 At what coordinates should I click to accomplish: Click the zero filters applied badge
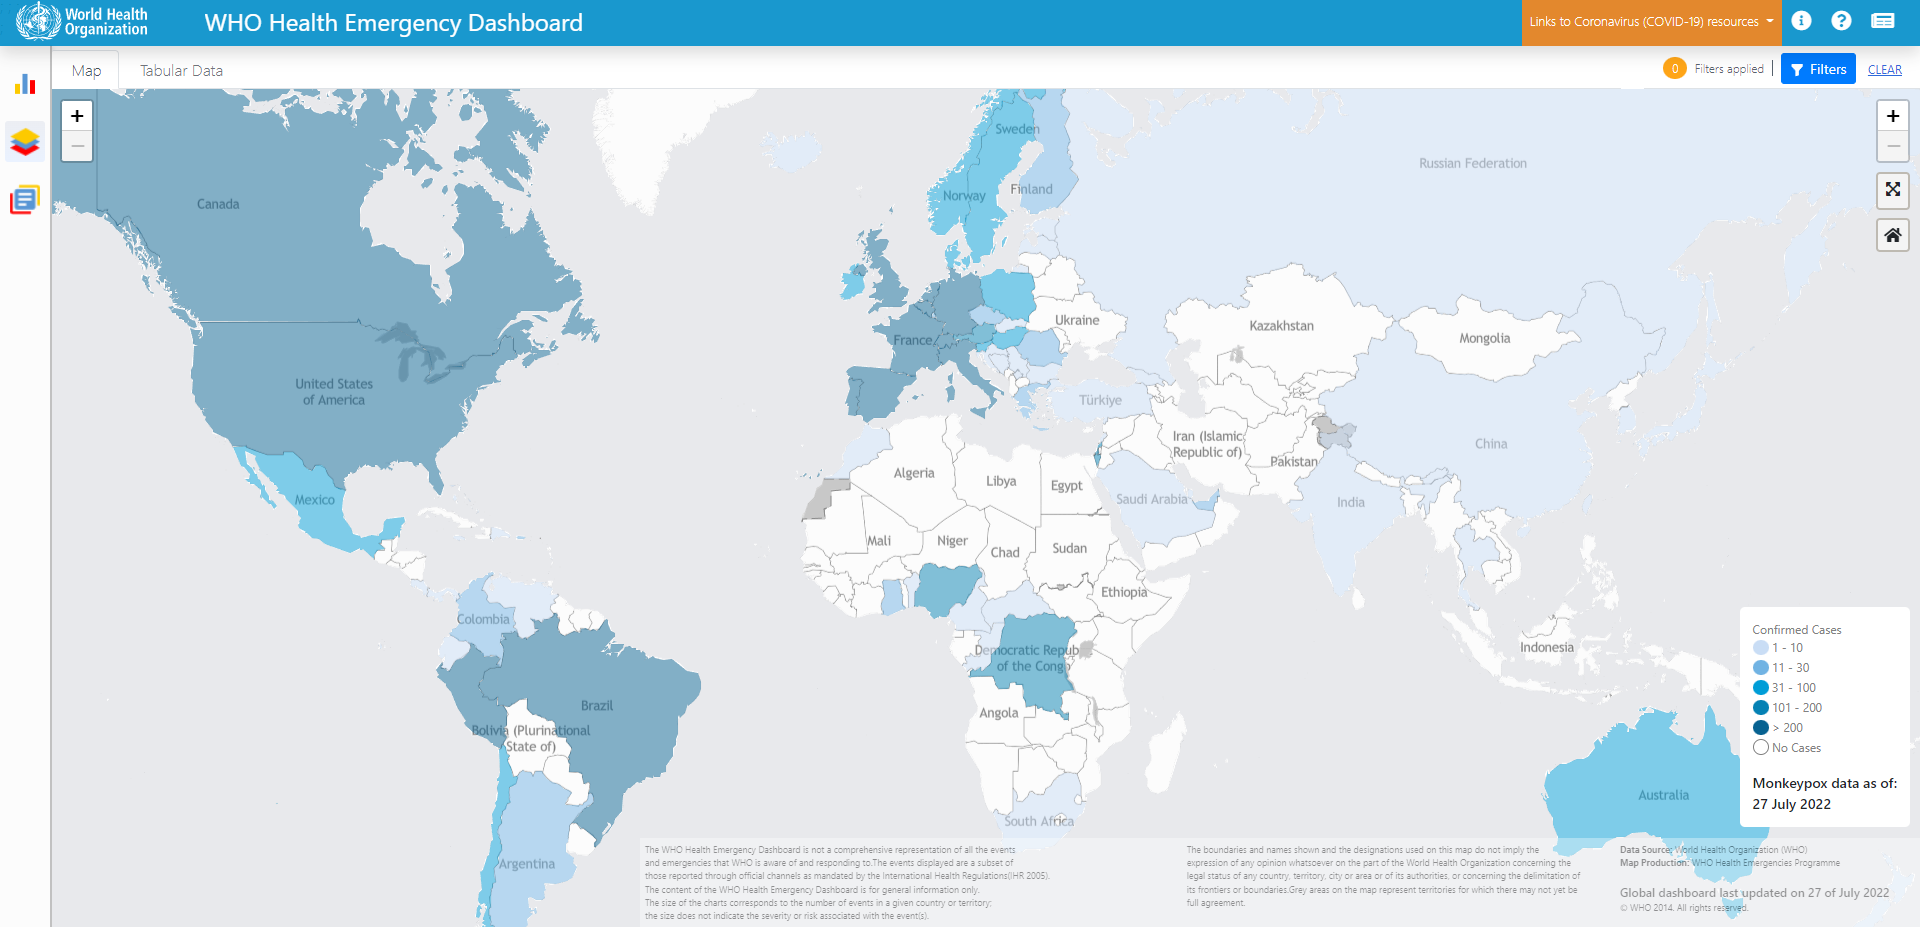1674,68
